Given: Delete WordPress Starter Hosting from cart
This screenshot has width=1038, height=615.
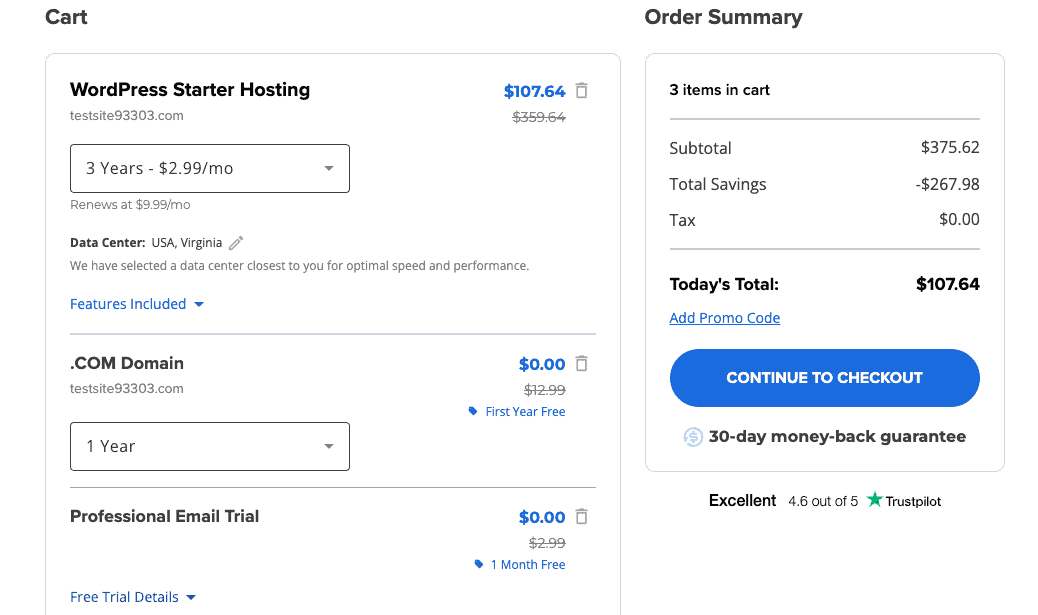Looking at the screenshot, I should (582, 91).
